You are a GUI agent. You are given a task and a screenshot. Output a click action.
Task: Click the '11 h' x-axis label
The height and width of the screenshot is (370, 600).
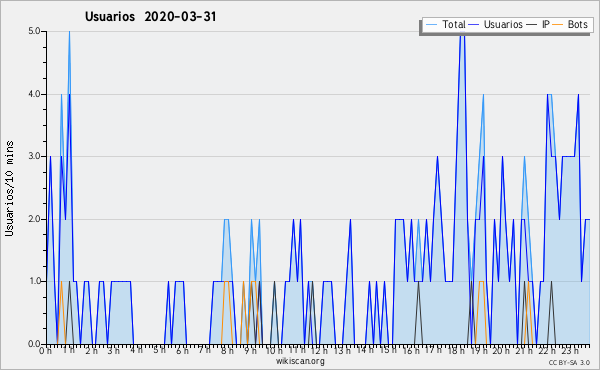(297, 350)
